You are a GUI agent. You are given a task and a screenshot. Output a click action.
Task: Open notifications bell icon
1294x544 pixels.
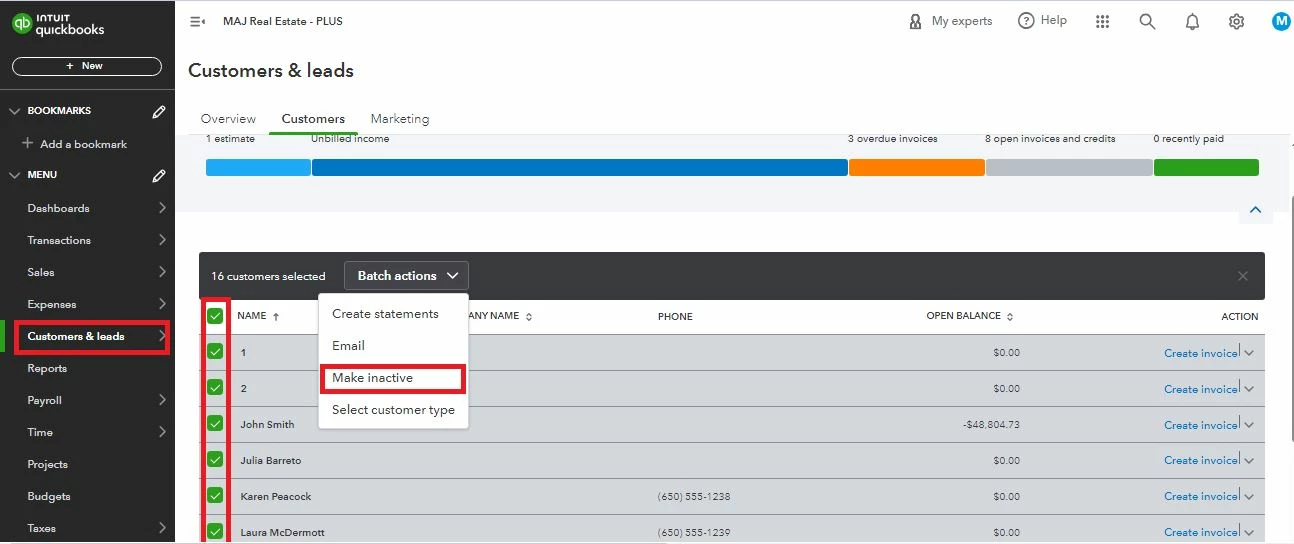pos(1192,21)
